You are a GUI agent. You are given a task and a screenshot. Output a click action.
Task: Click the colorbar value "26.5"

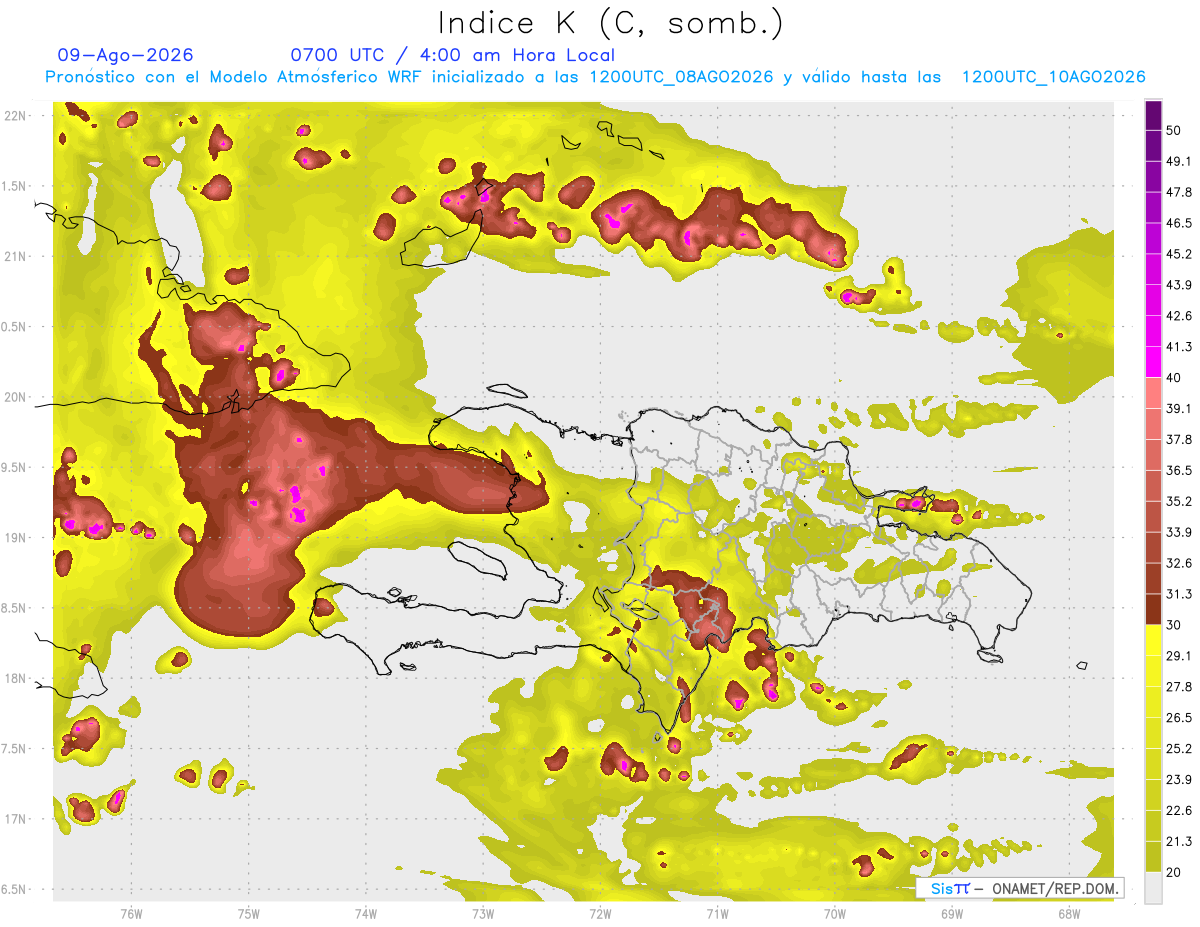point(1179,718)
